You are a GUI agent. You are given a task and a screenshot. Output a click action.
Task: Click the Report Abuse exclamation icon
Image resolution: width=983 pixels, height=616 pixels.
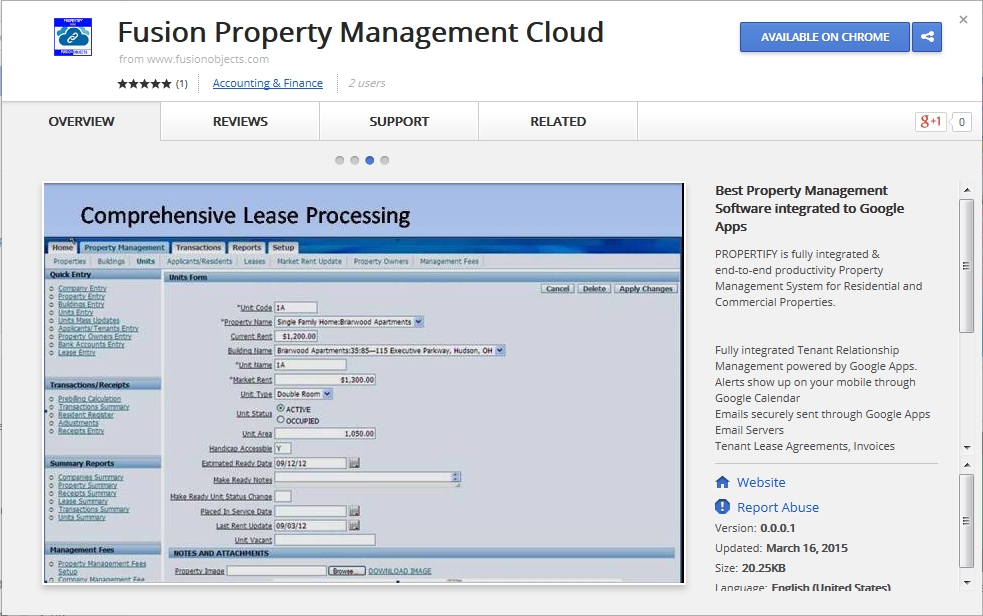point(722,506)
